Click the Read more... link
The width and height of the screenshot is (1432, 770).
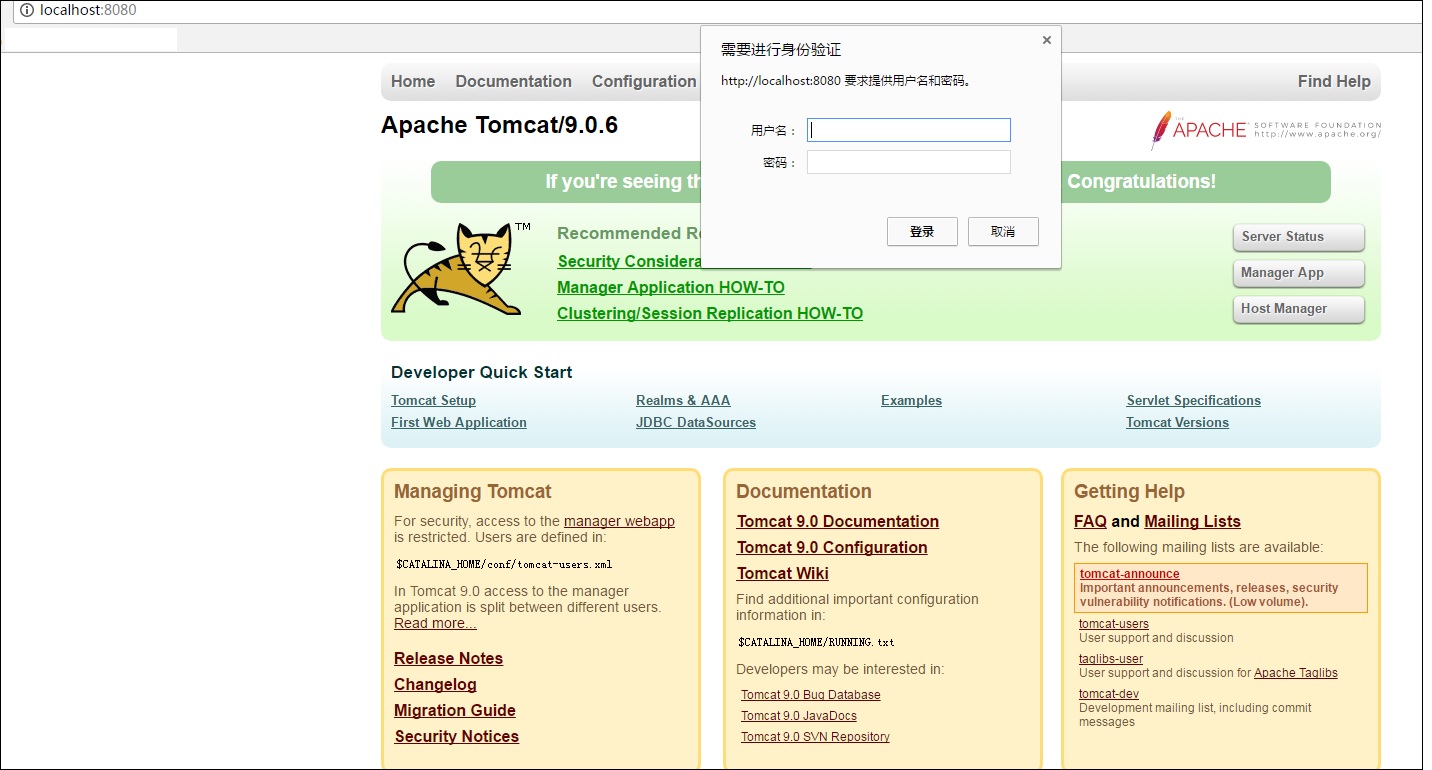[435, 623]
